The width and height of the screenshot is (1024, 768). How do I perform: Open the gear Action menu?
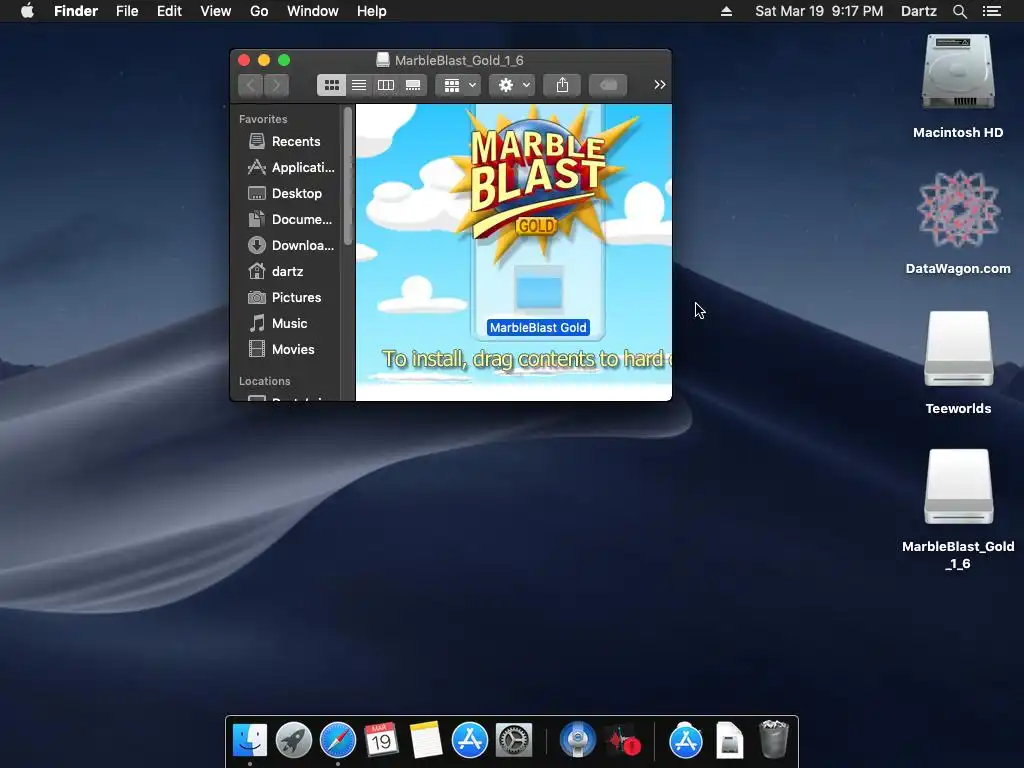pyautogui.click(x=513, y=85)
